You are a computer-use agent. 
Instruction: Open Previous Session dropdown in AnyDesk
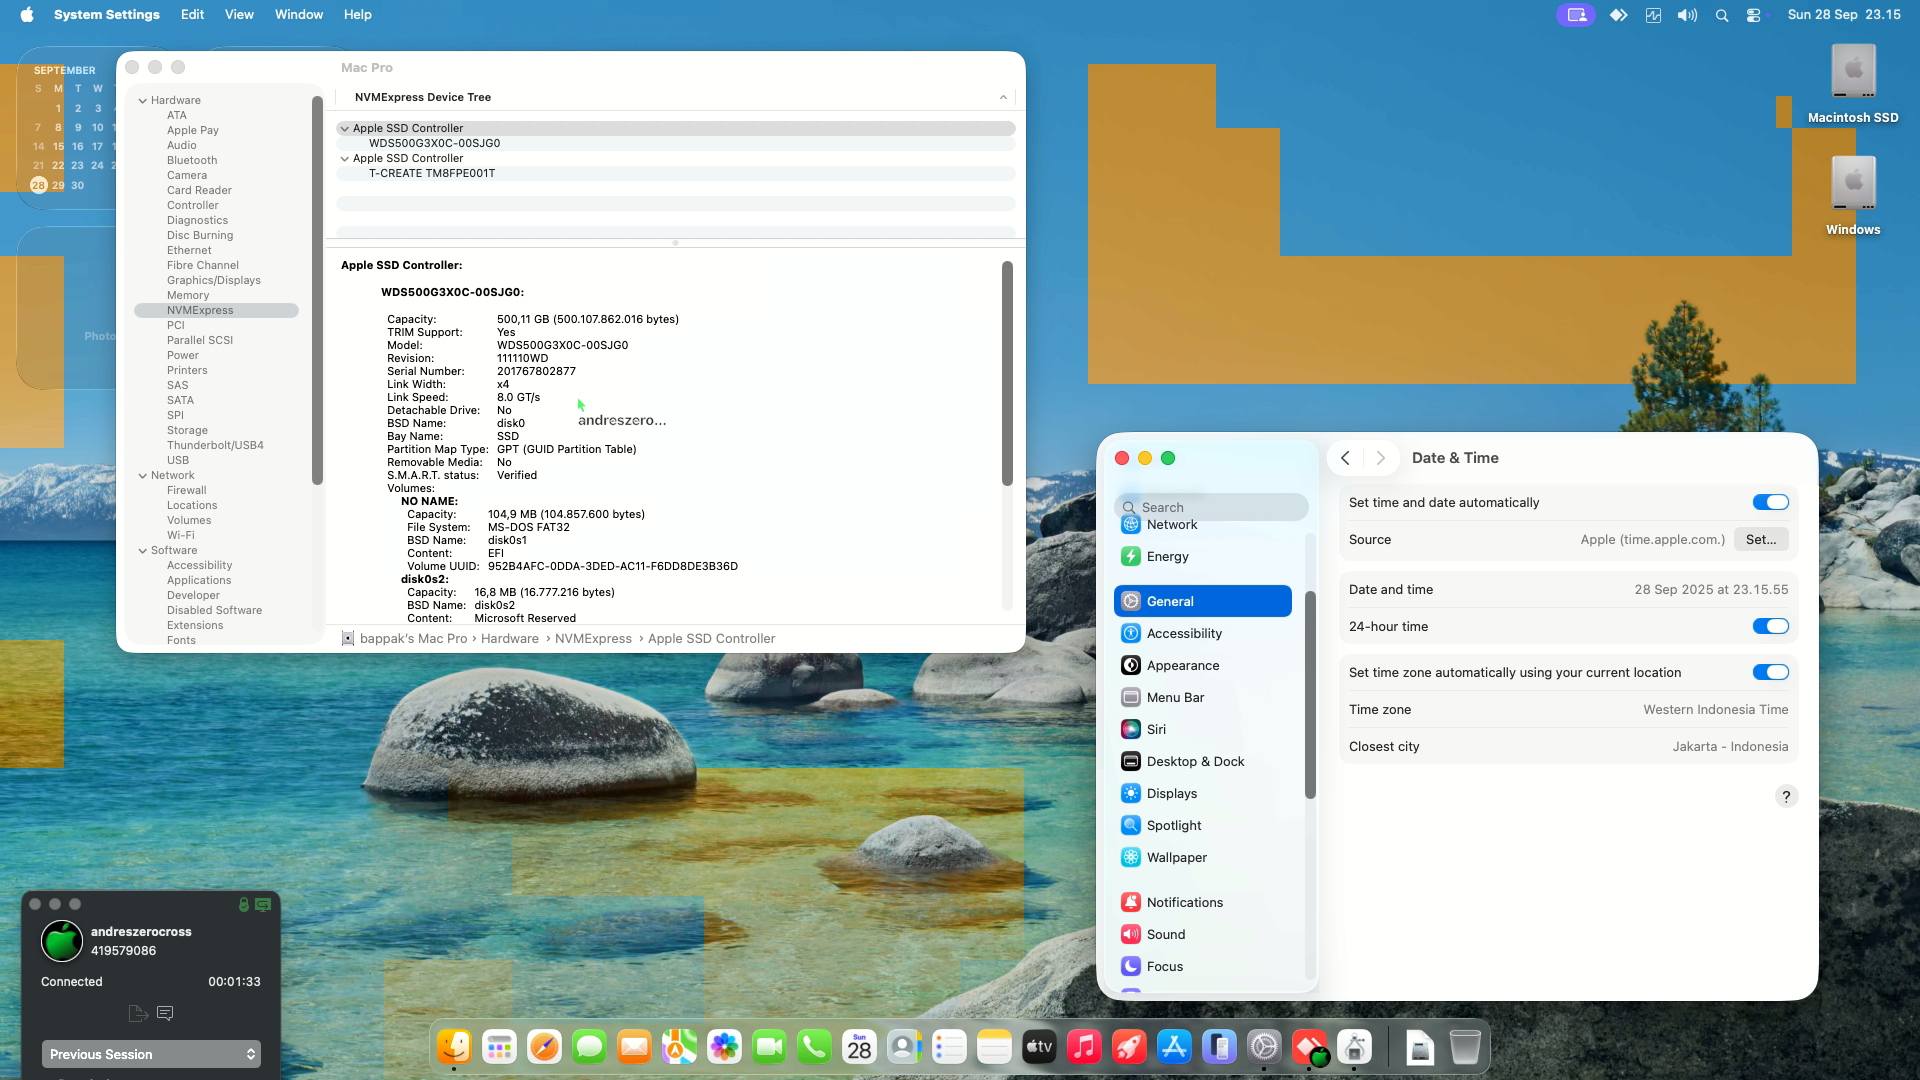point(151,1054)
